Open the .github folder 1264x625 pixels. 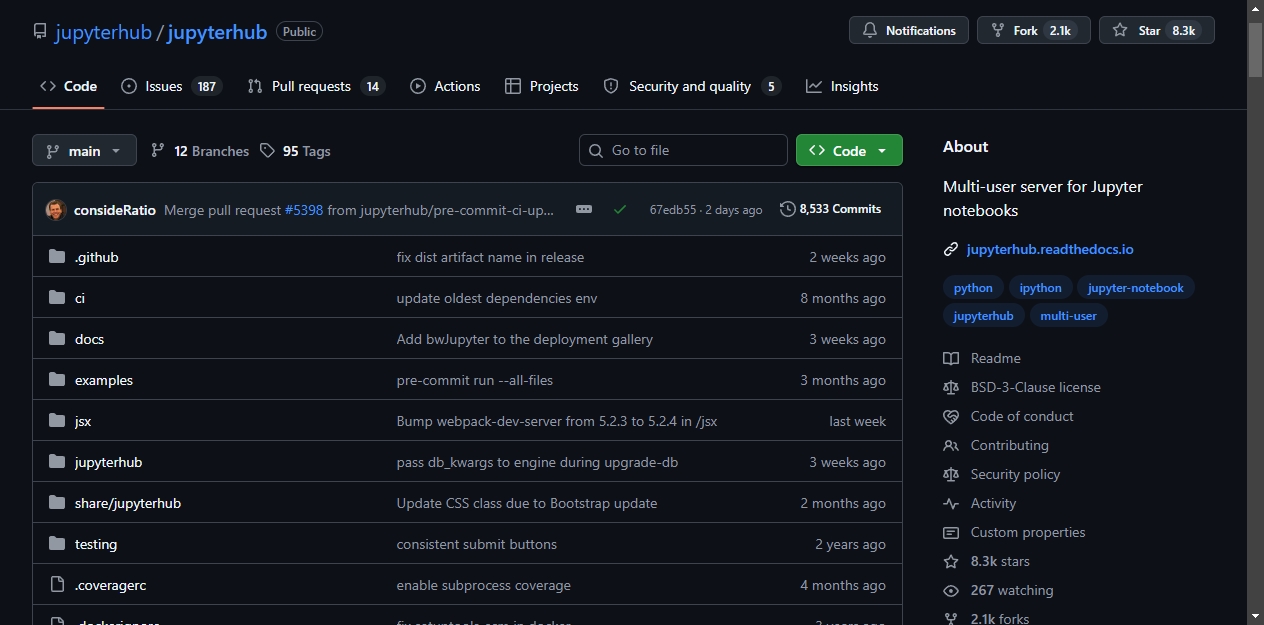pos(97,257)
